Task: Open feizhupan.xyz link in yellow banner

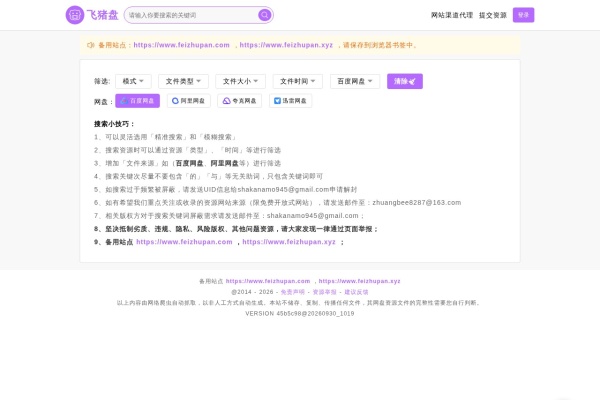Action: click(x=286, y=45)
